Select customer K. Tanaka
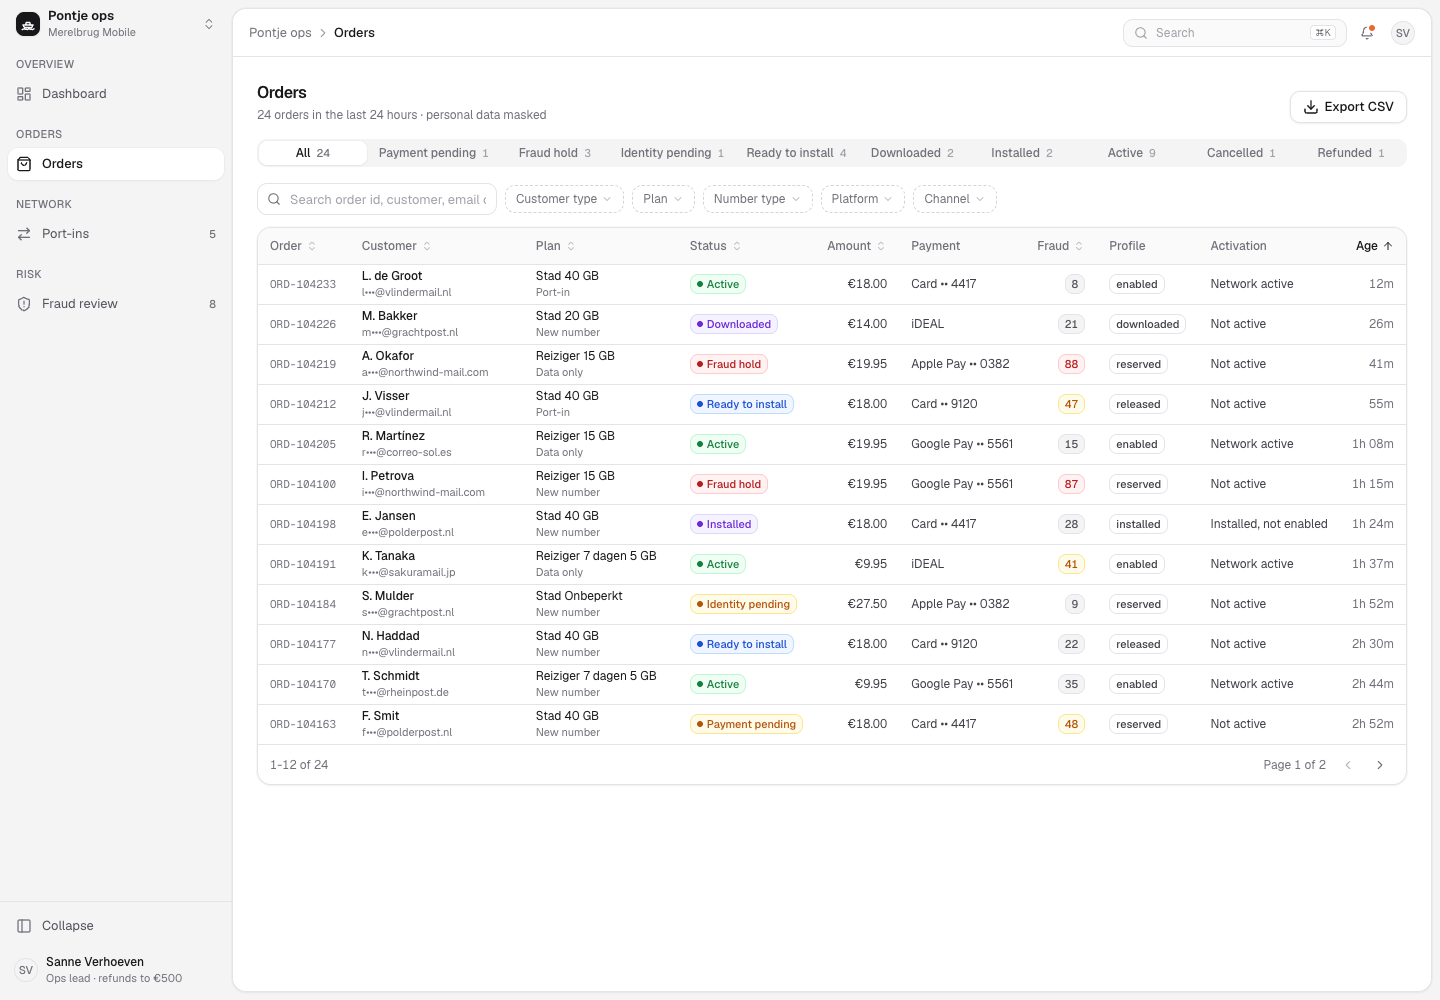Viewport: 1440px width, 1000px height. pyautogui.click(x=388, y=556)
